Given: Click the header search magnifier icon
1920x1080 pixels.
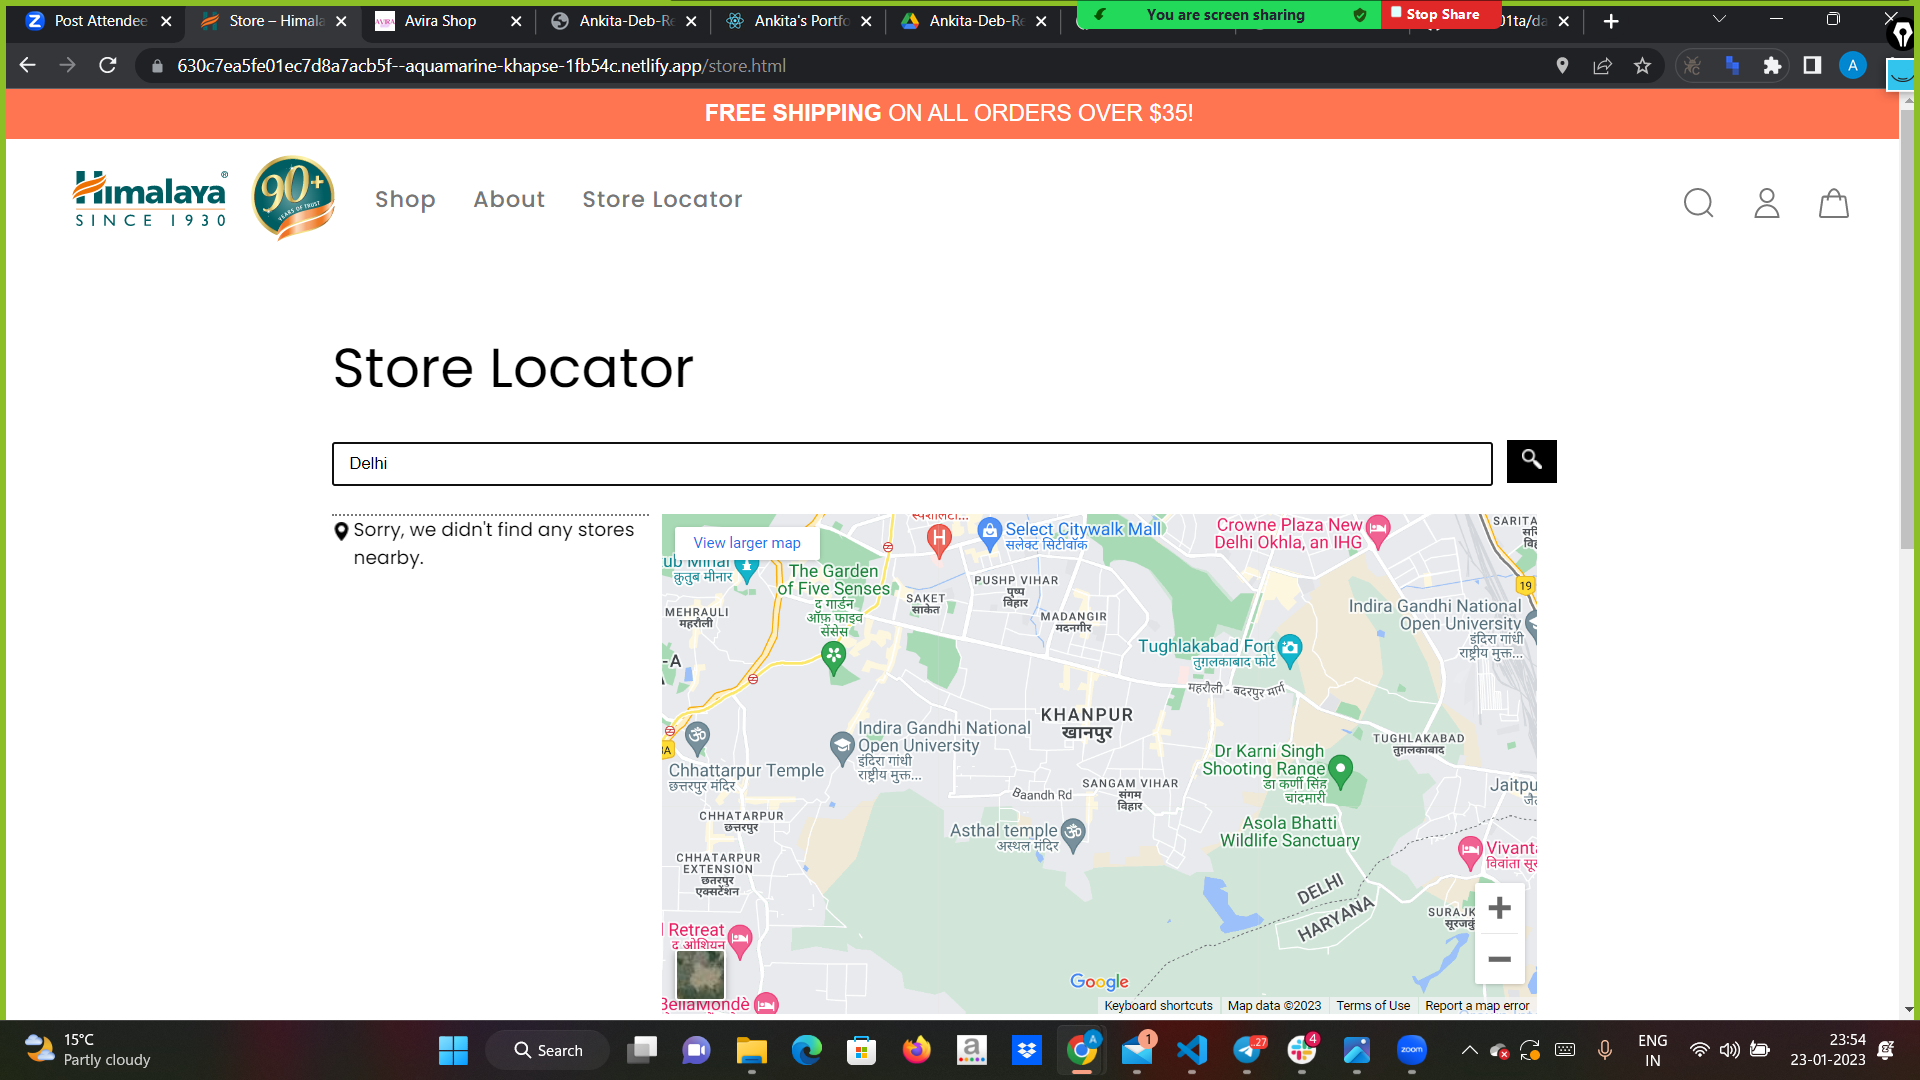Looking at the screenshot, I should (x=1698, y=203).
